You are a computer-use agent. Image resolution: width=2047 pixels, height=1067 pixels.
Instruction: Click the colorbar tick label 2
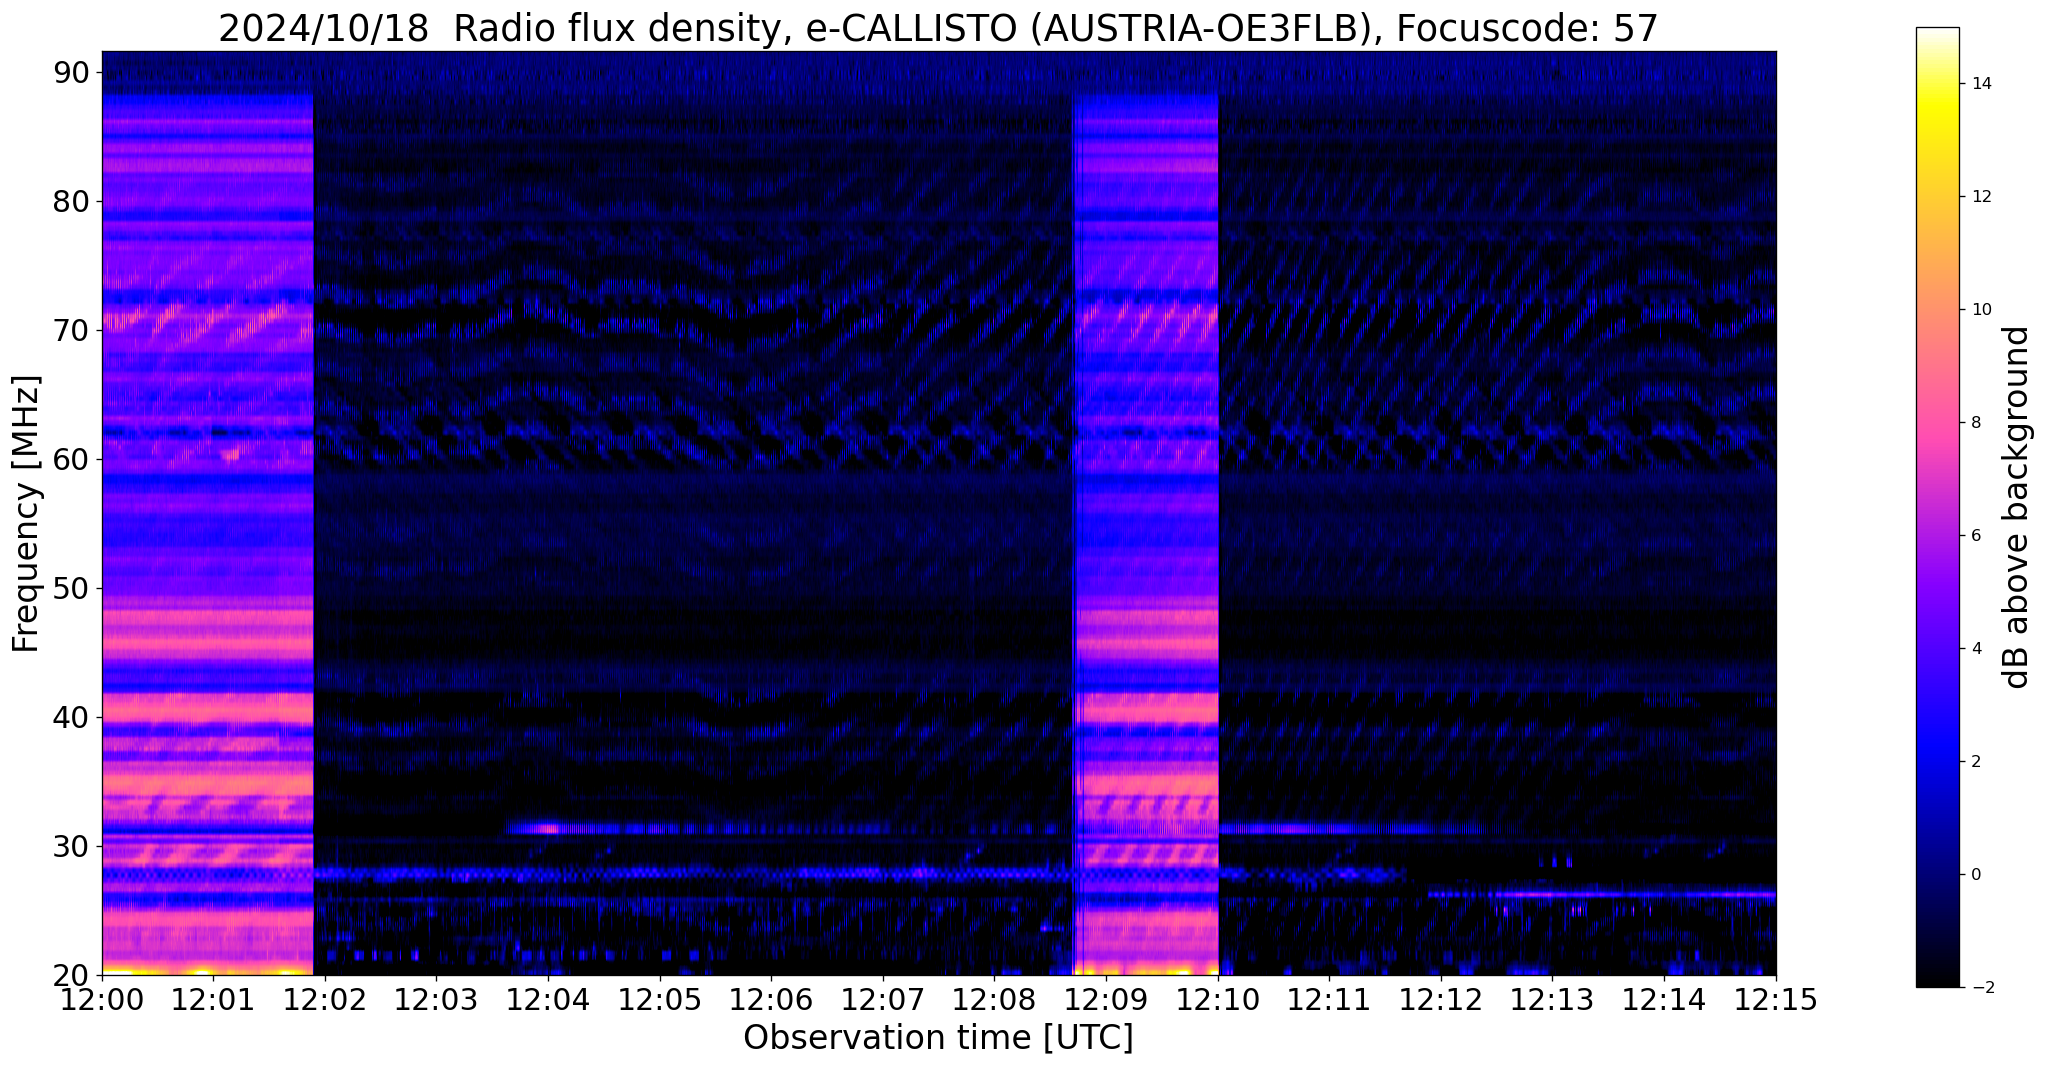click(x=1975, y=762)
